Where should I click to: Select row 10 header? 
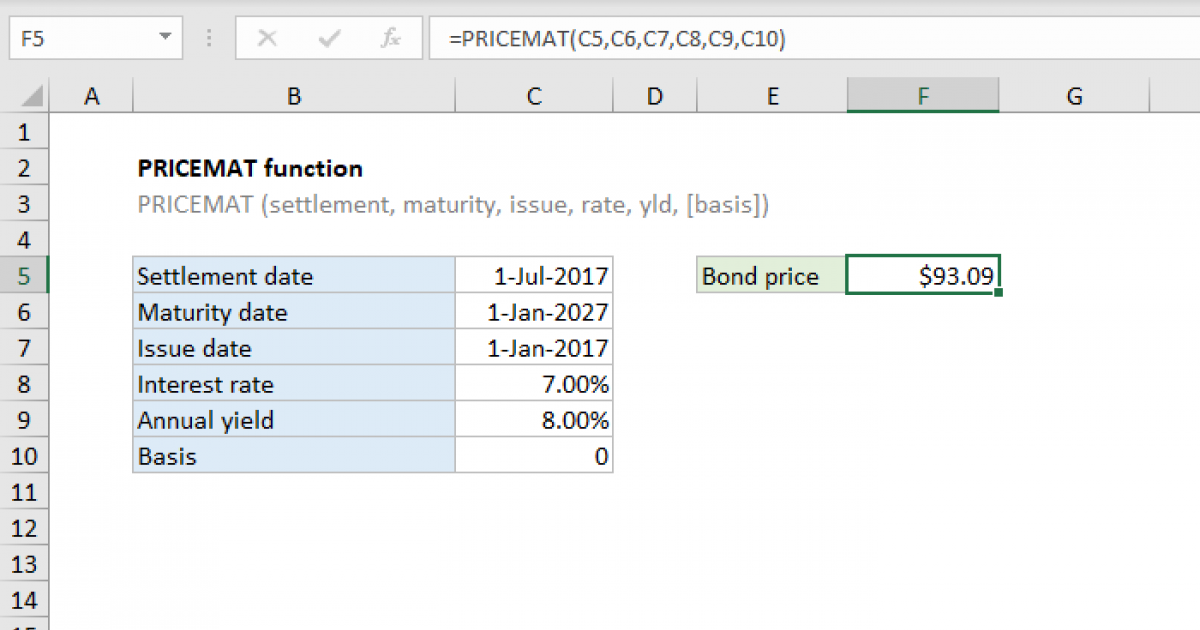25,456
